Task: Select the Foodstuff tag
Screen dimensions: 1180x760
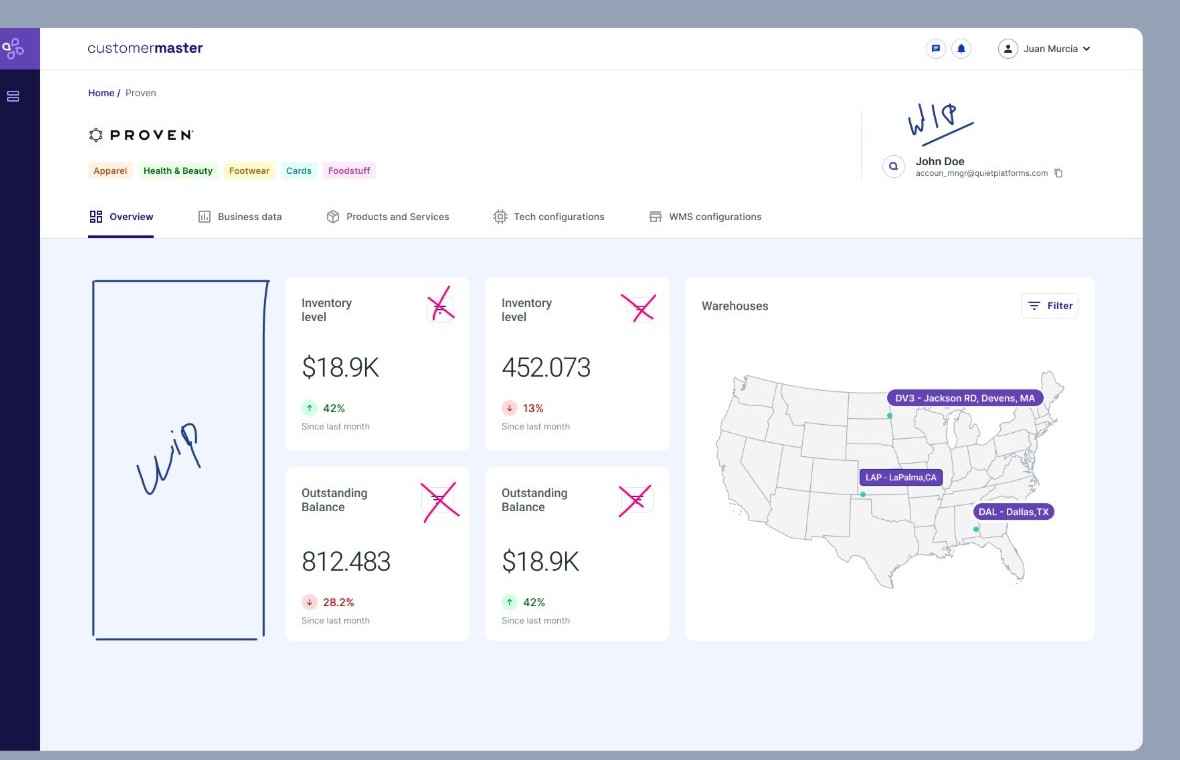Action: pos(349,171)
